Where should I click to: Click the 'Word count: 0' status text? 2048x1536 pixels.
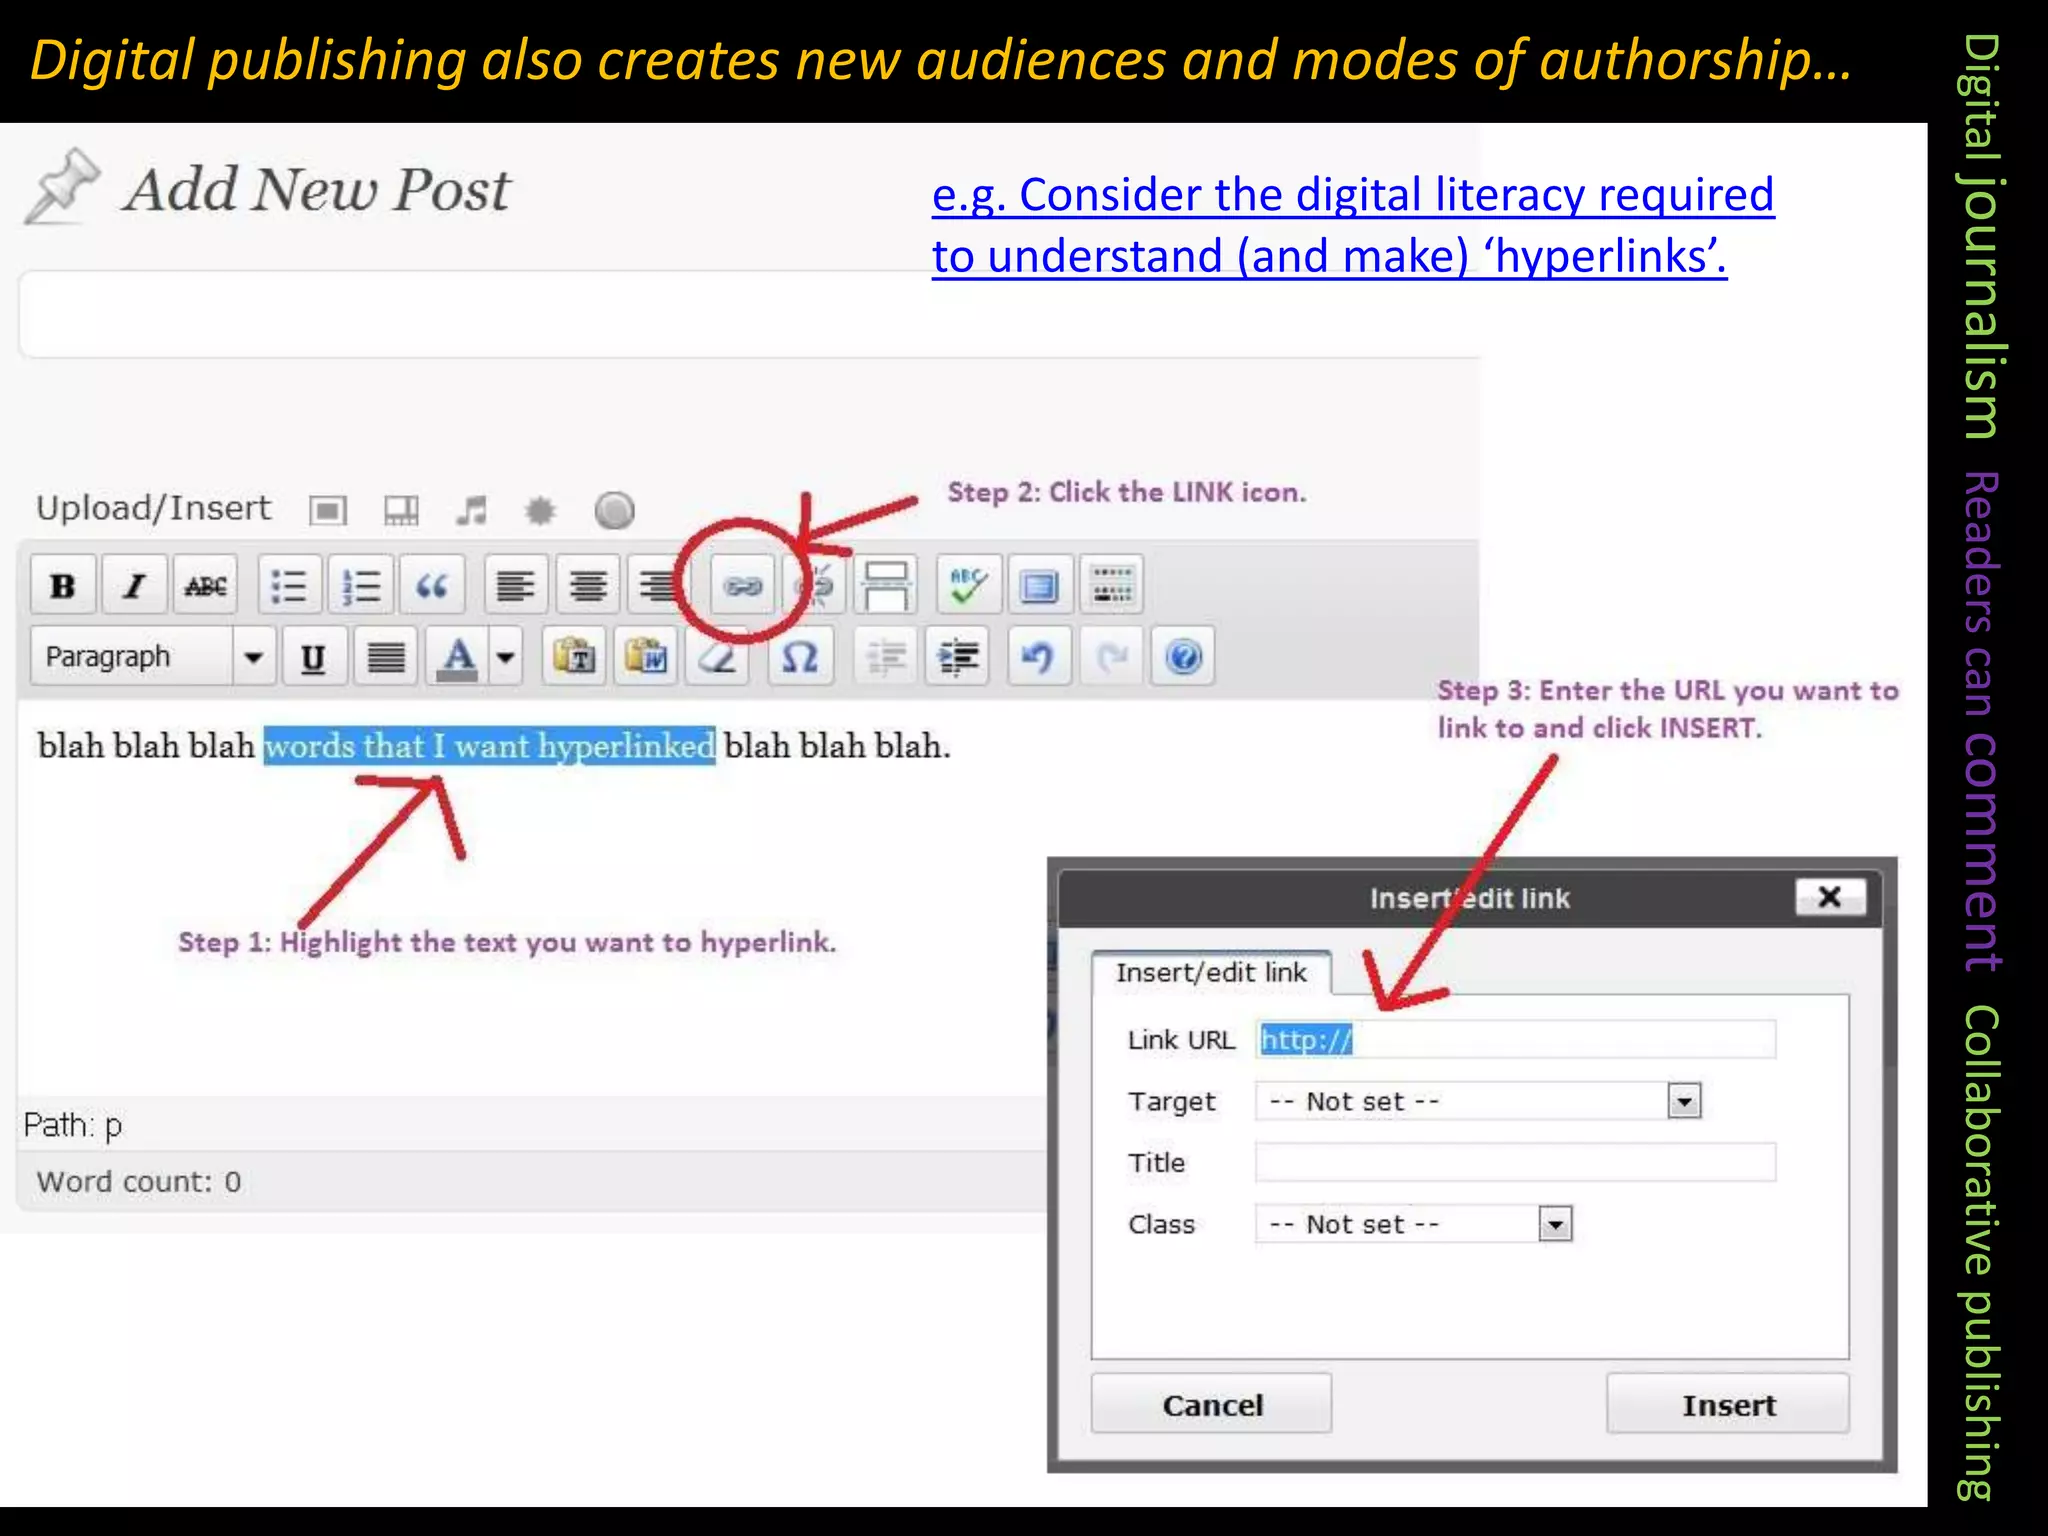point(139,1182)
